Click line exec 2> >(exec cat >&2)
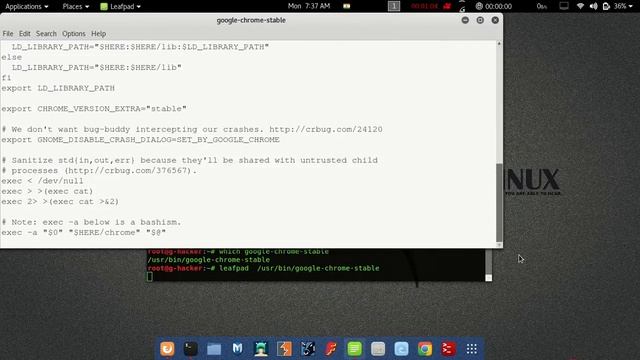 (60, 201)
